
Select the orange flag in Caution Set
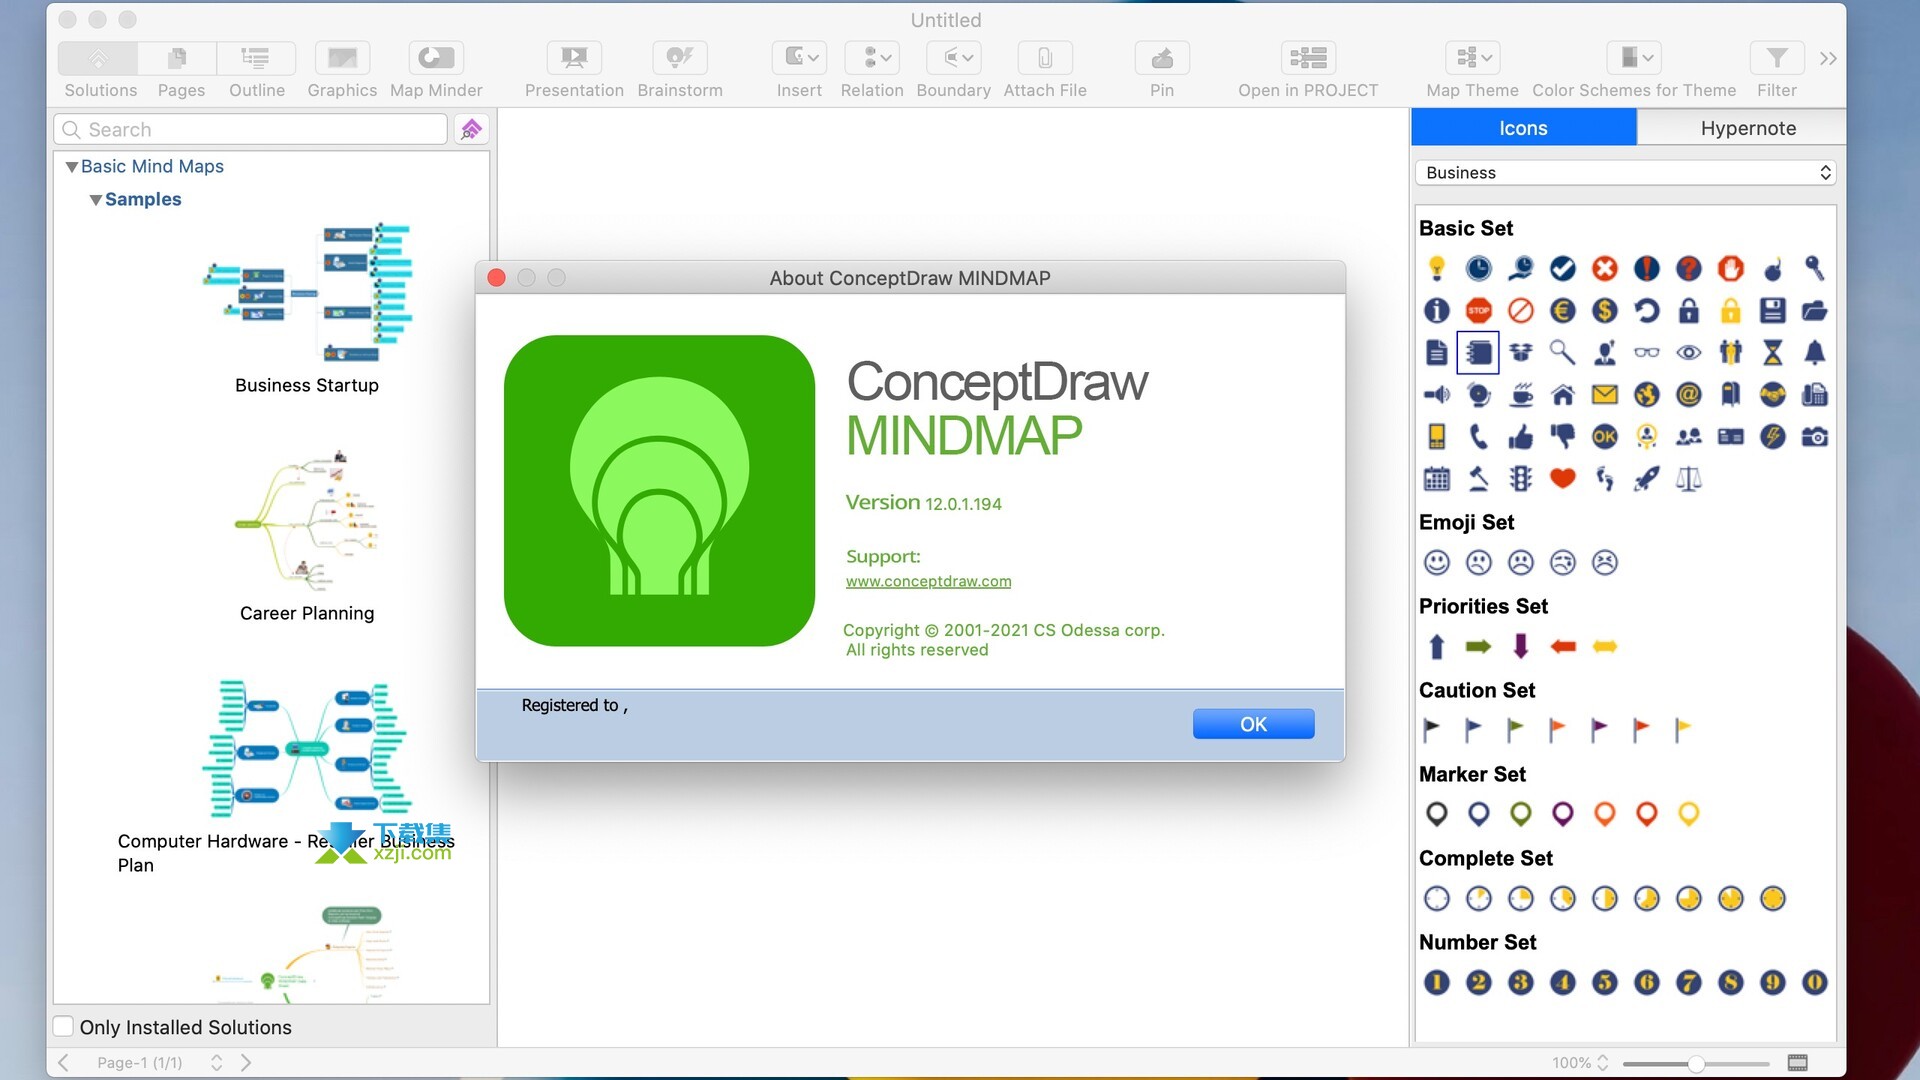coord(1557,730)
